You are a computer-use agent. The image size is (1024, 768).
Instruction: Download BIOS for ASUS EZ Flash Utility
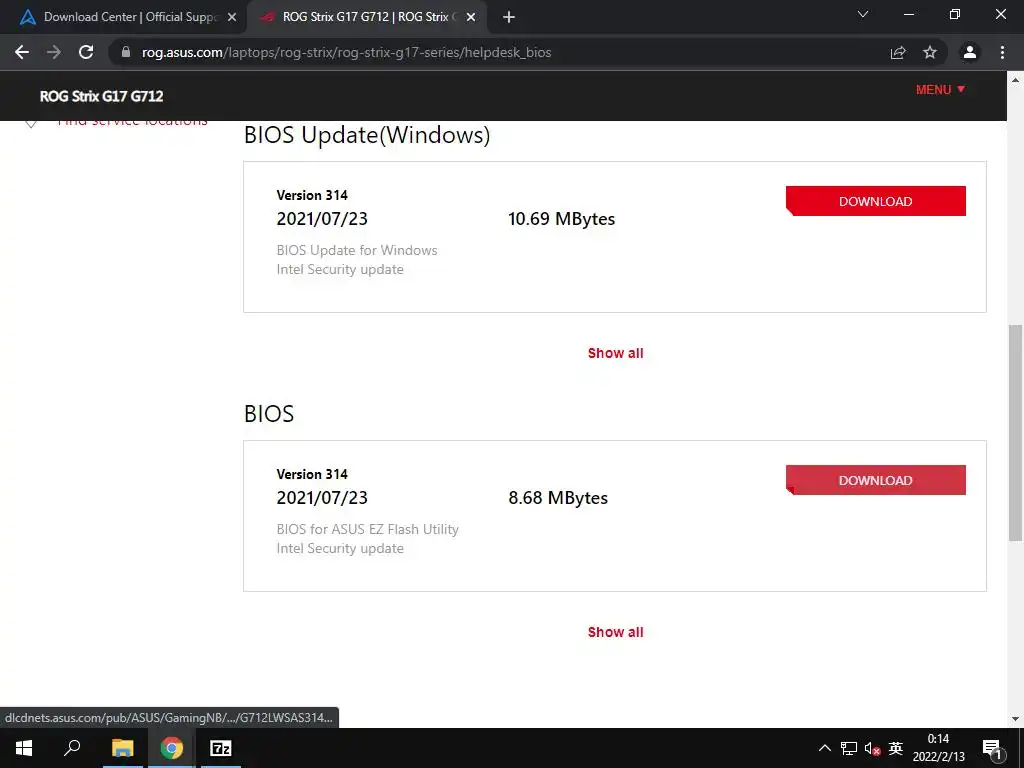876,480
